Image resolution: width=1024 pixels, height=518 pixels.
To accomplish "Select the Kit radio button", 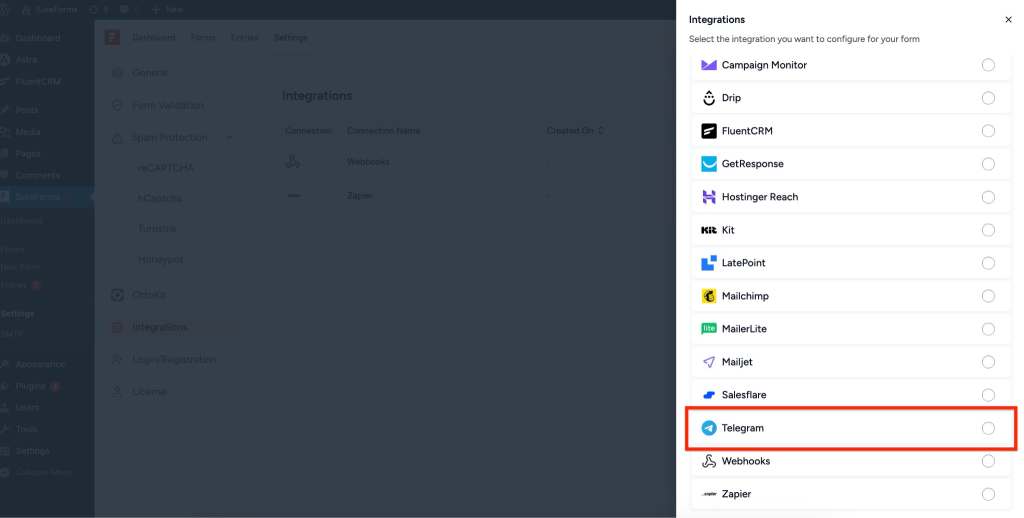I will 988,230.
